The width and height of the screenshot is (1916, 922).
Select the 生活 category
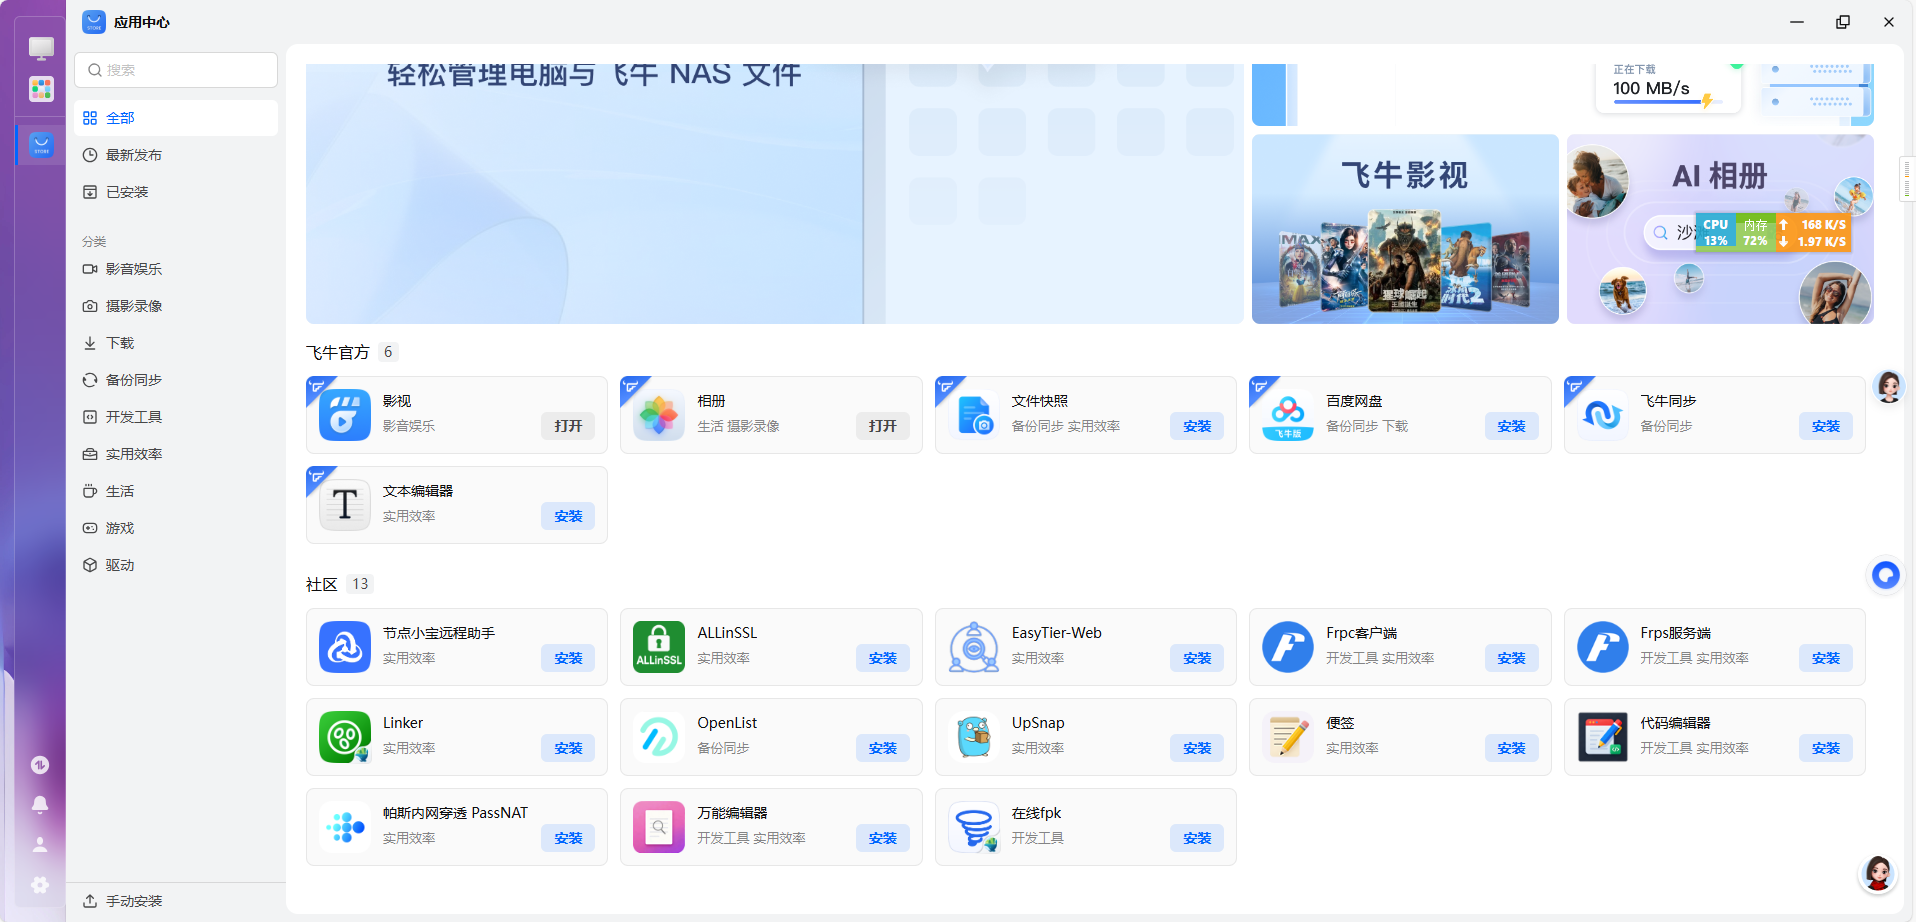coord(176,491)
